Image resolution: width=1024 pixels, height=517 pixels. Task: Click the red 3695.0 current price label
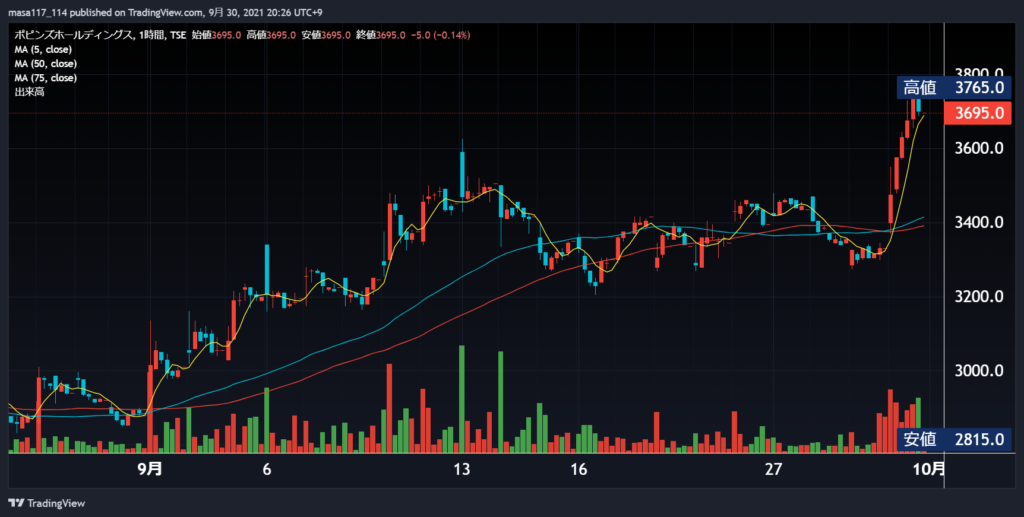979,113
